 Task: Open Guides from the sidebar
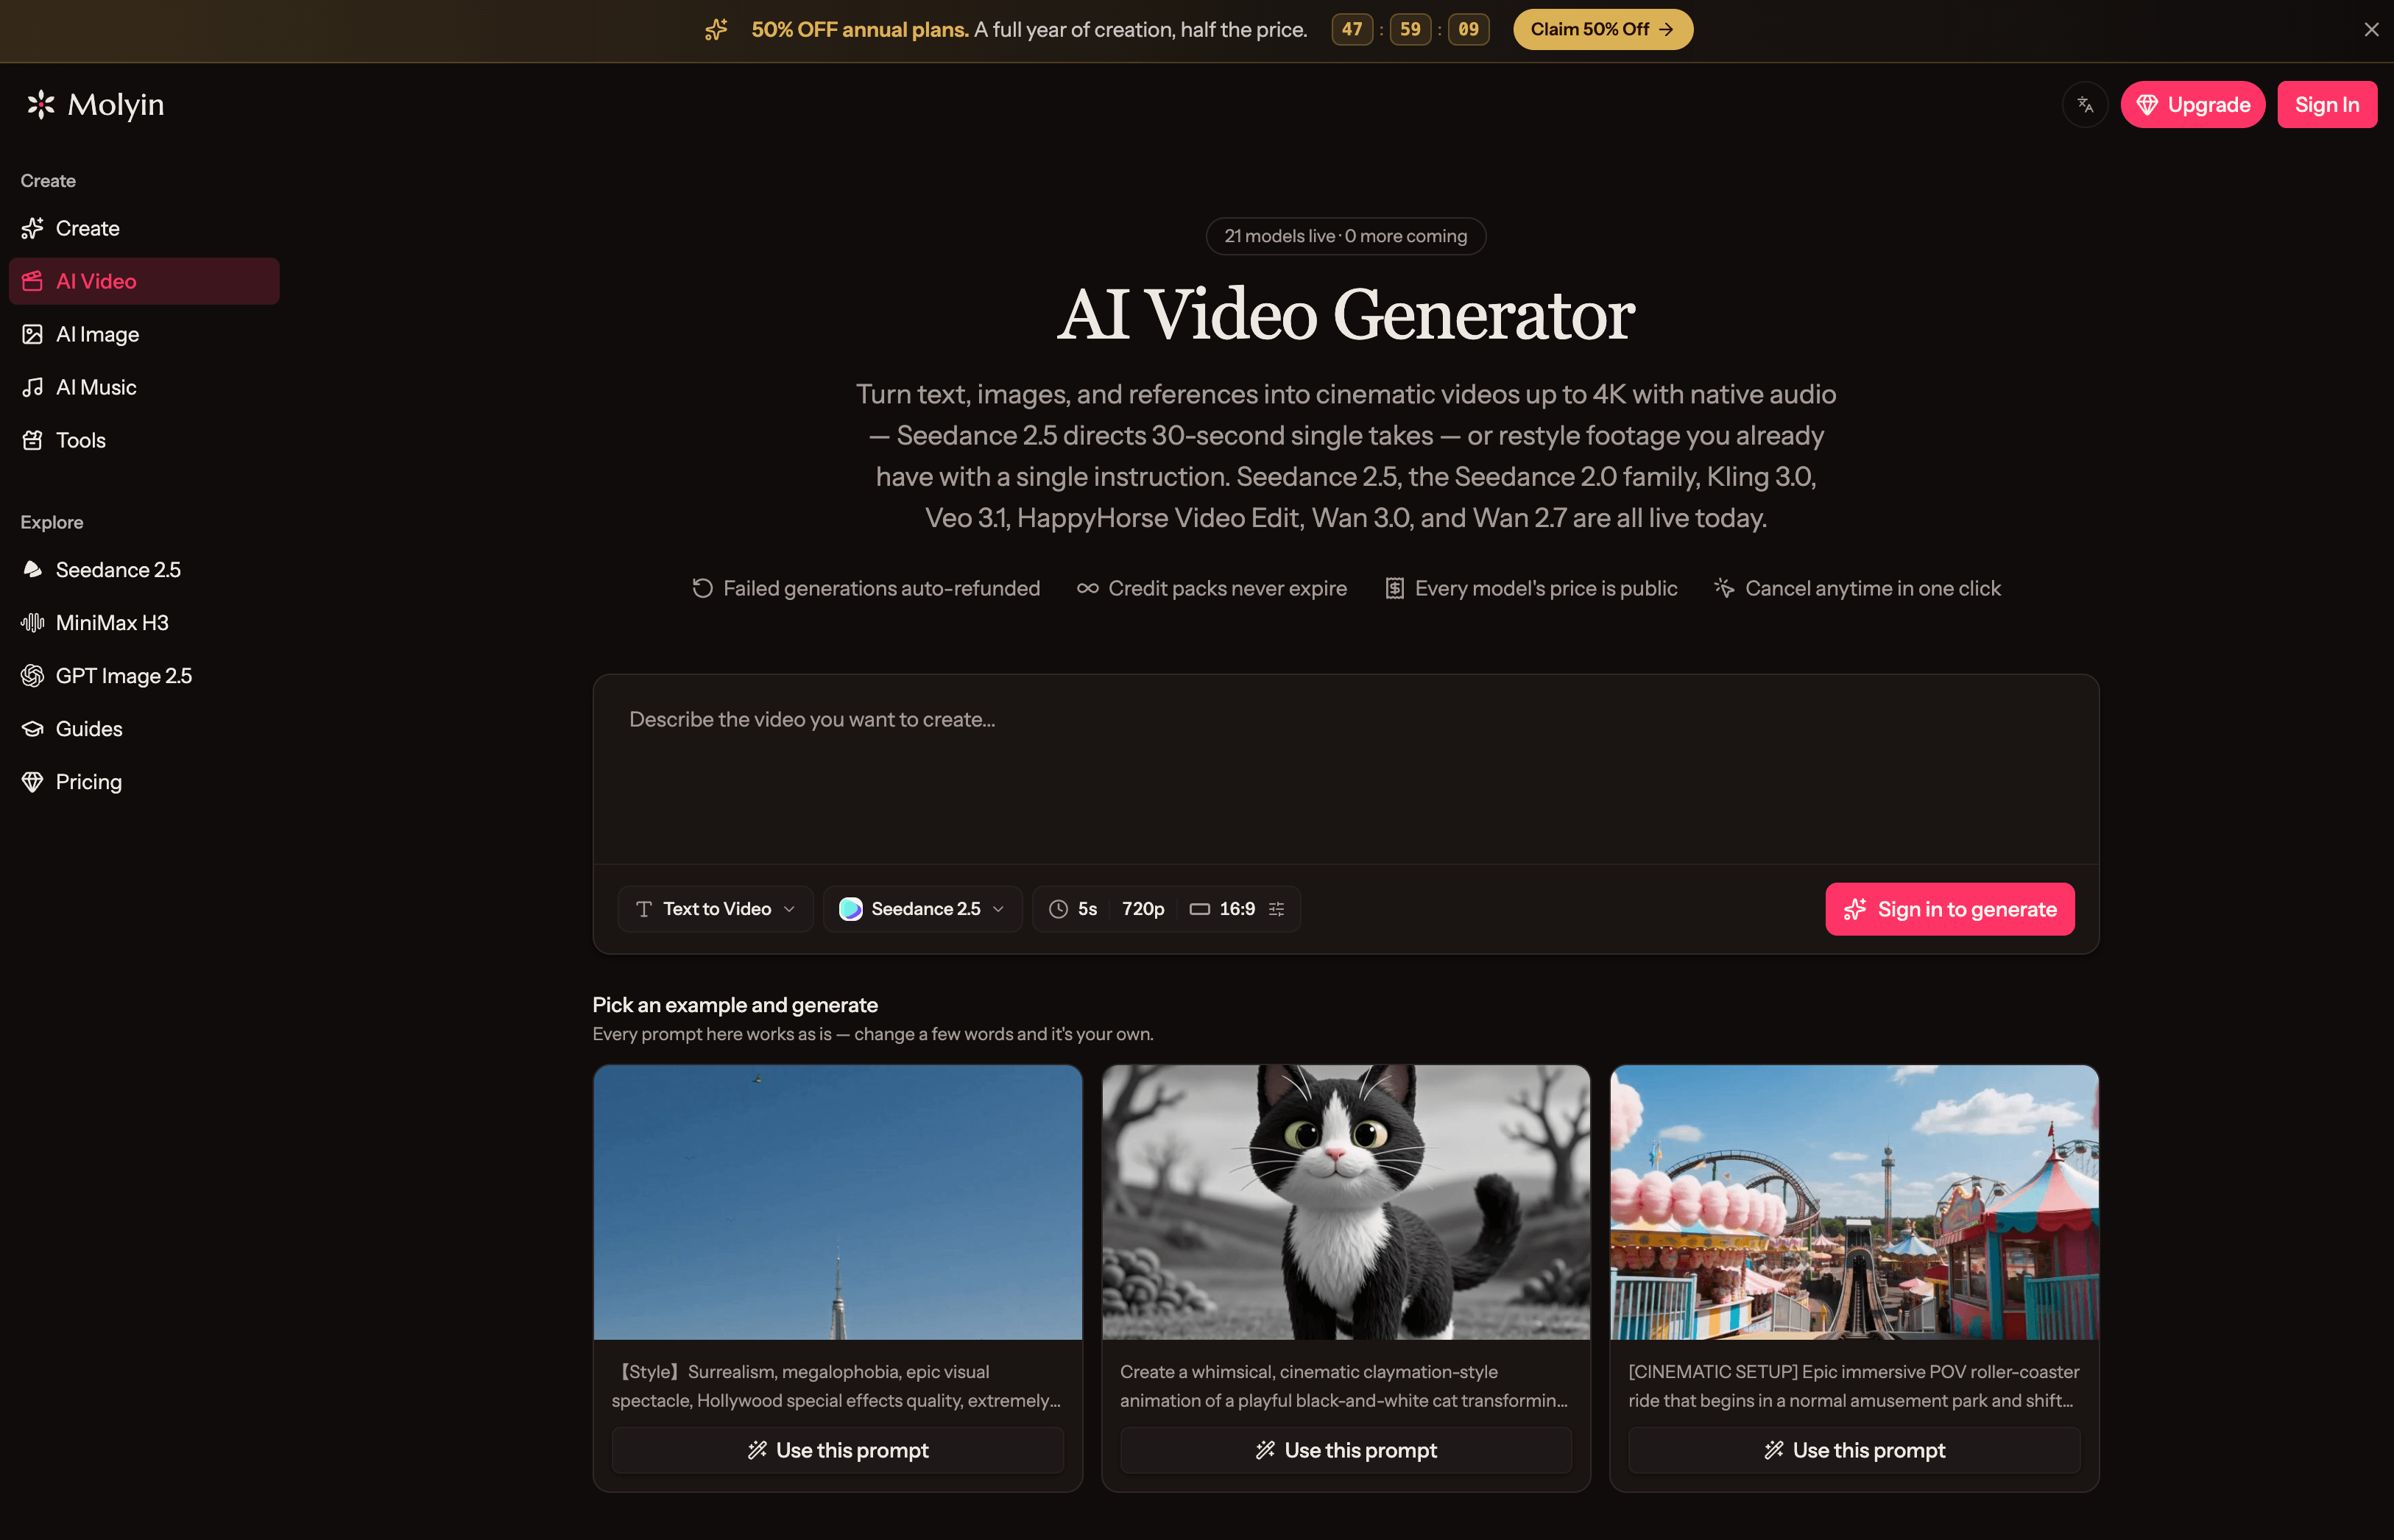(x=144, y=728)
